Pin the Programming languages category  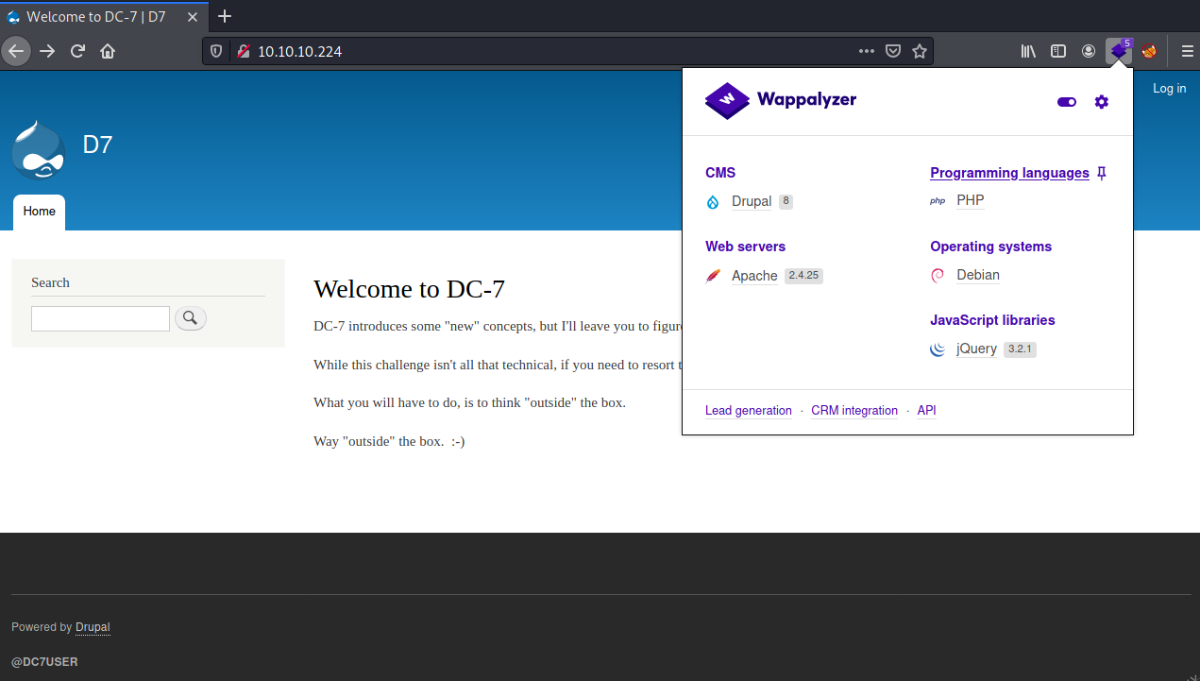(1101, 173)
